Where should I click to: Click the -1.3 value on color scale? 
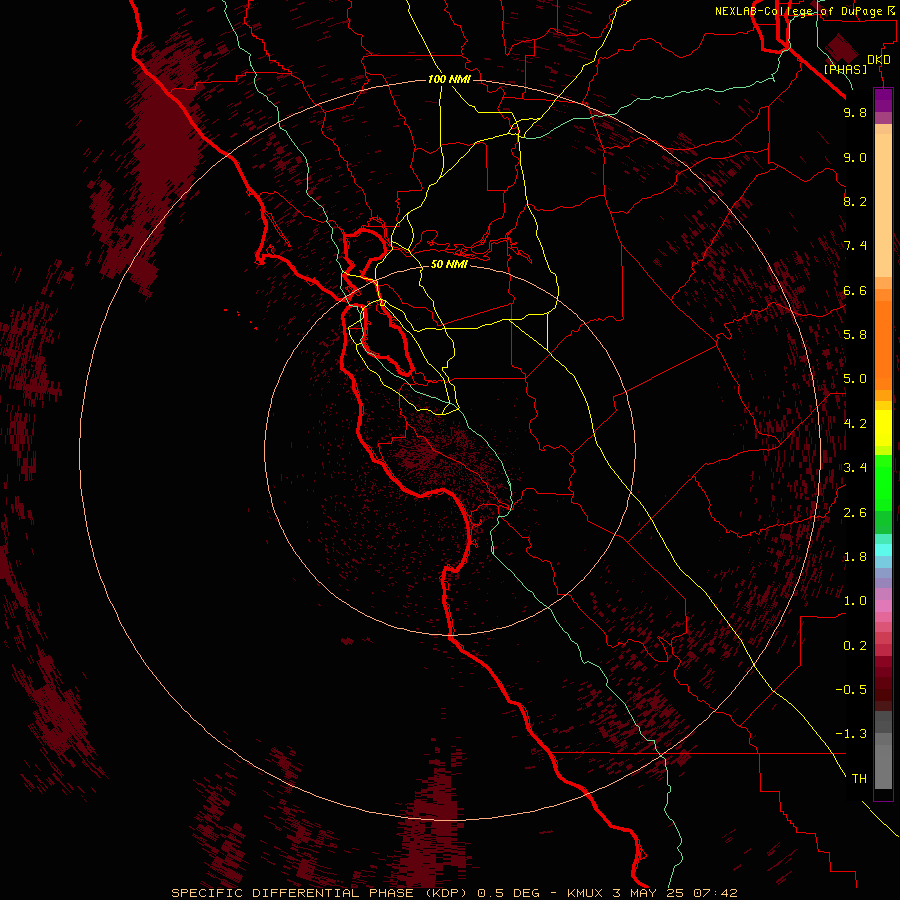point(851,734)
